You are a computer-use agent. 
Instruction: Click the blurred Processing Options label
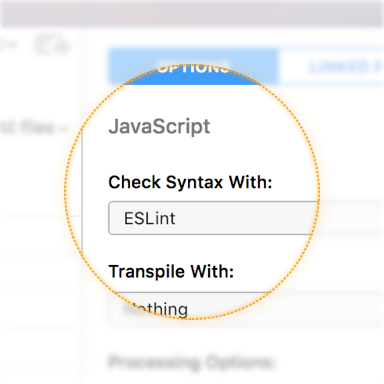pyautogui.click(x=191, y=362)
